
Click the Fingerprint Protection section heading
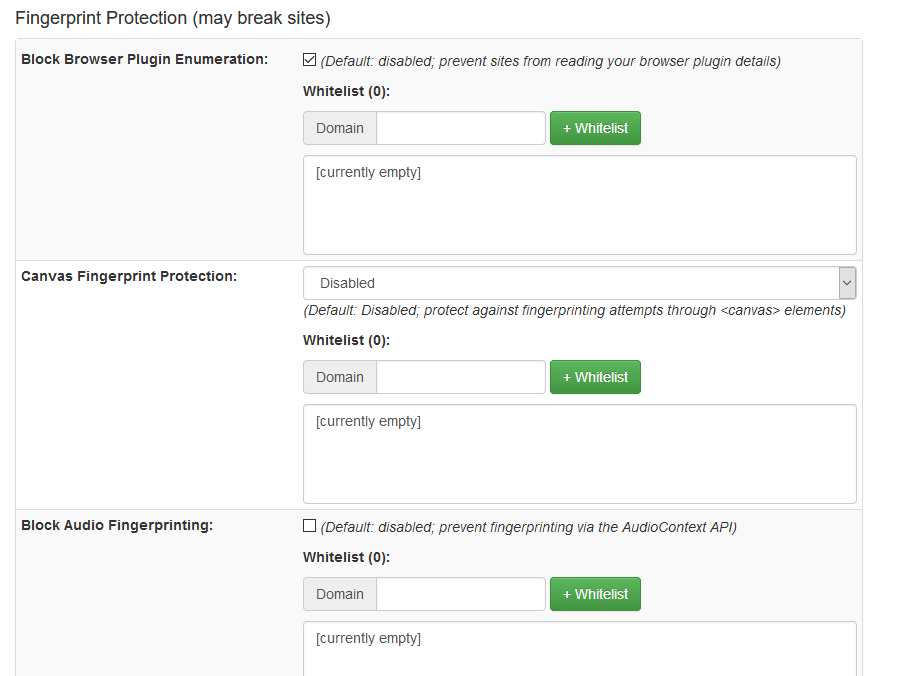pyautogui.click(x=173, y=18)
